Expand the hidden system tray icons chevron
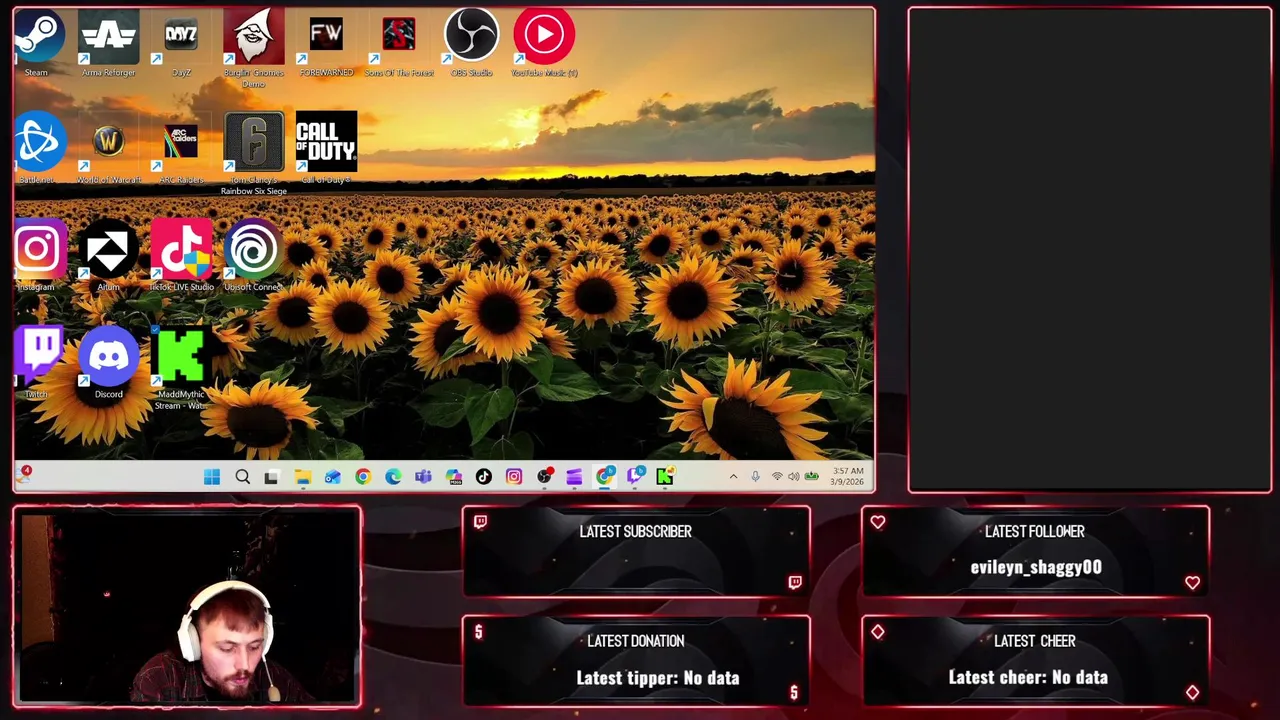The image size is (1280, 720). coord(733,477)
